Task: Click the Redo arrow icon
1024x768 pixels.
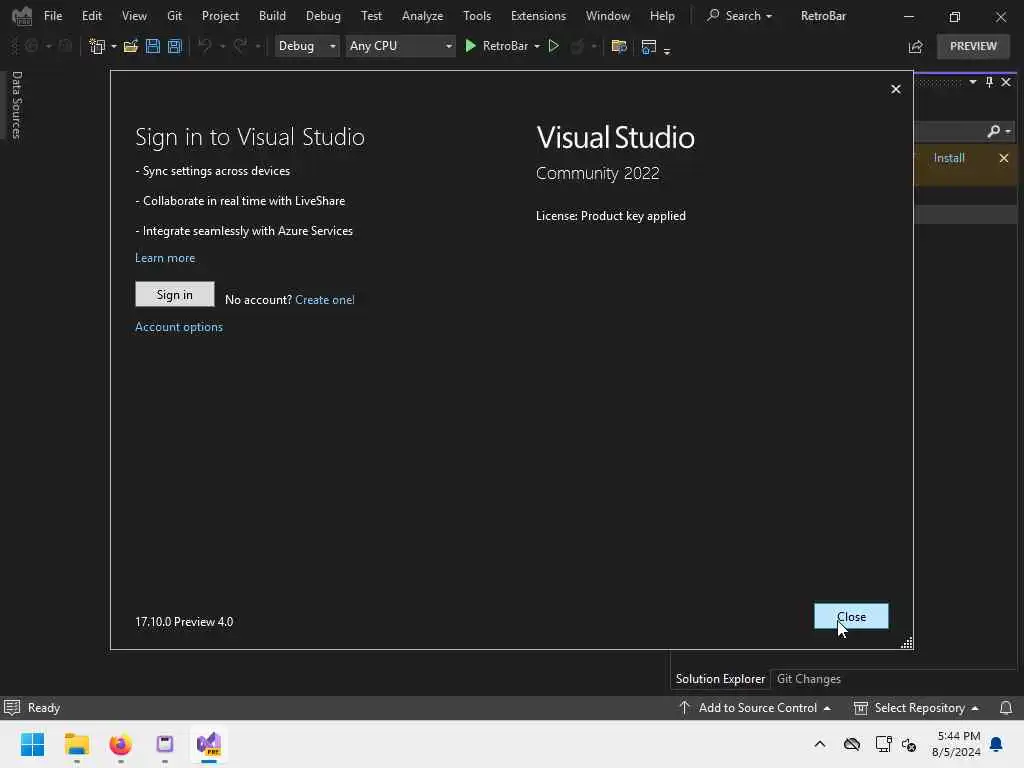Action: tap(240, 46)
